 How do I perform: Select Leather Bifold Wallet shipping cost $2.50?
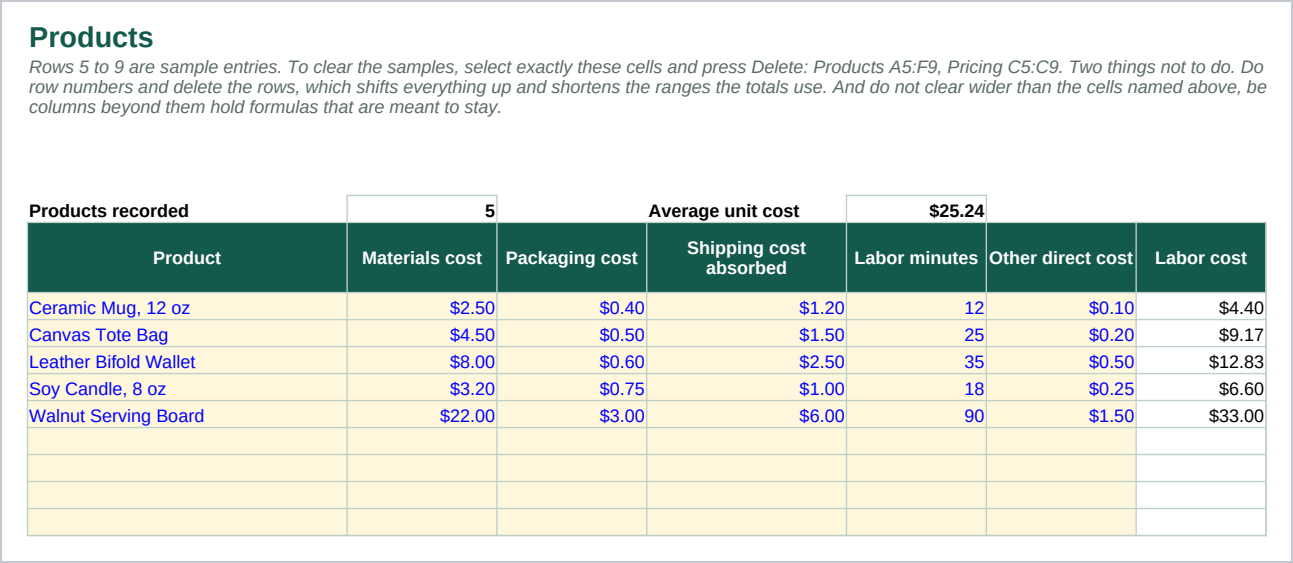[746, 361]
